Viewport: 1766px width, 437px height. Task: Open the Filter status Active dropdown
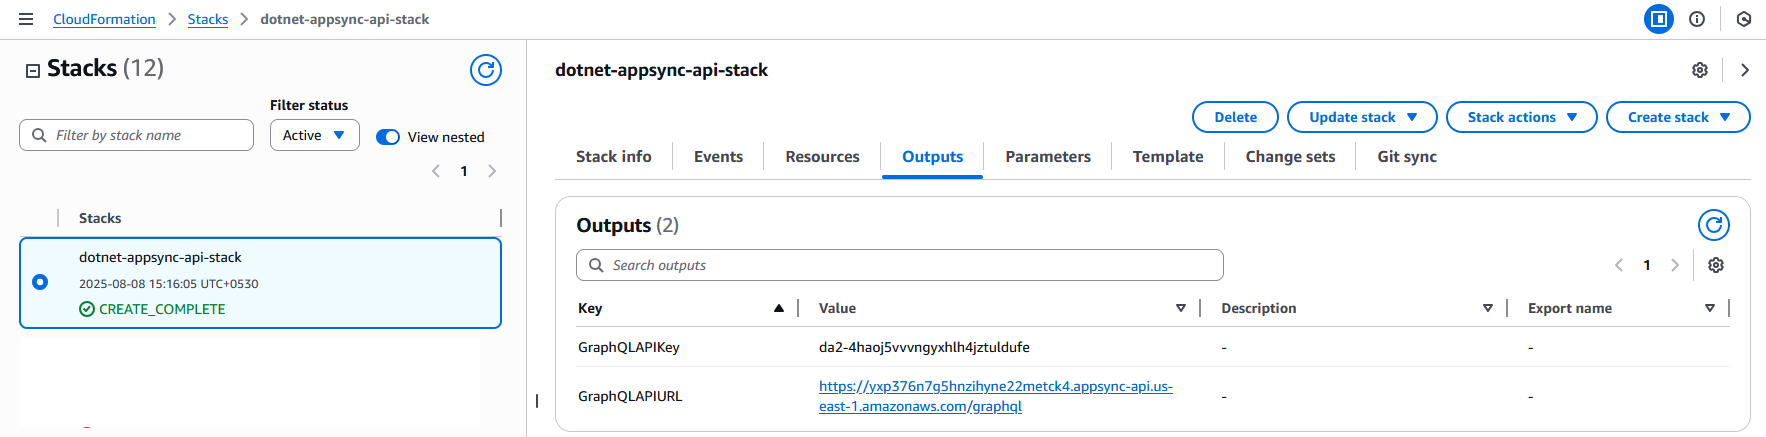tap(314, 135)
